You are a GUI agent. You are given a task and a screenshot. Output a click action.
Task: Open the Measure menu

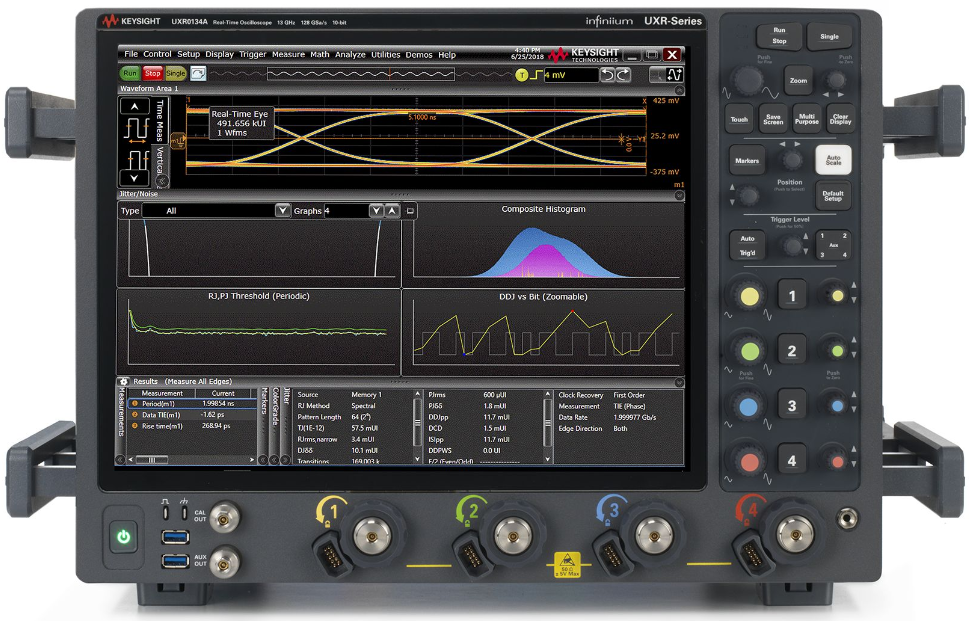point(288,55)
